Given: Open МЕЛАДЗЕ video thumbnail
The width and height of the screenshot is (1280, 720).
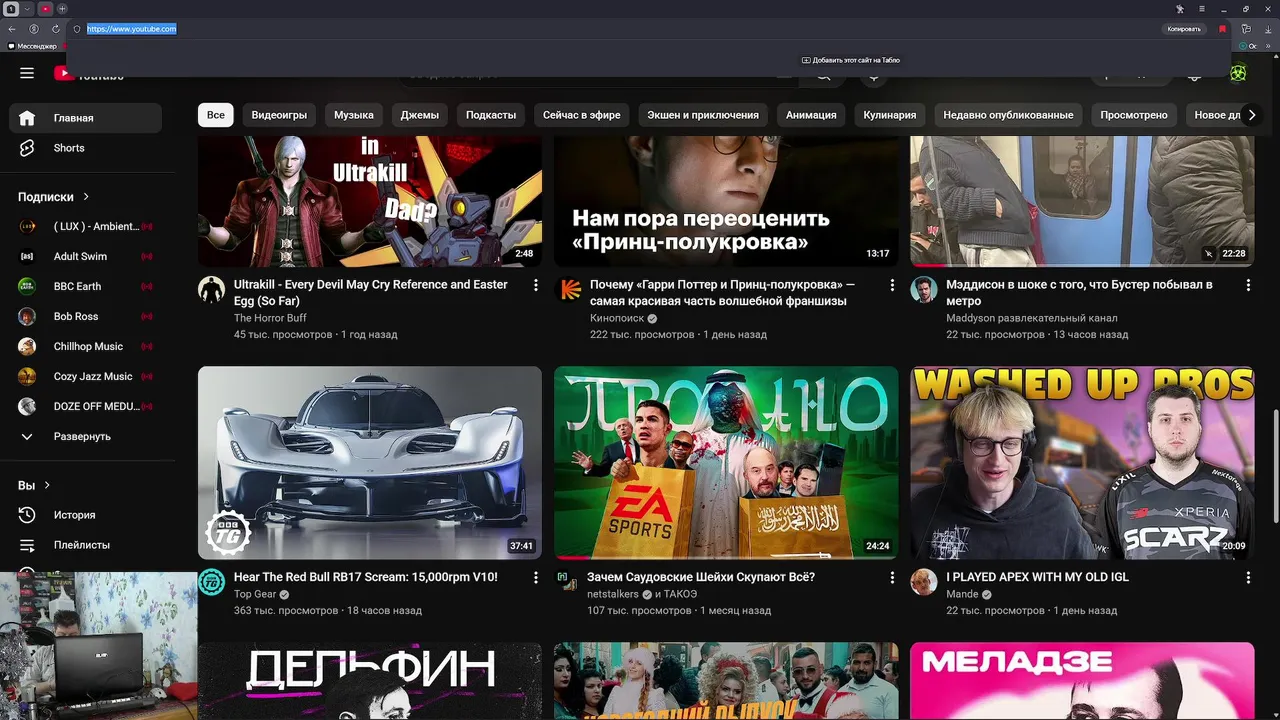Looking at the screenshot, I should tap(1082, 681).
